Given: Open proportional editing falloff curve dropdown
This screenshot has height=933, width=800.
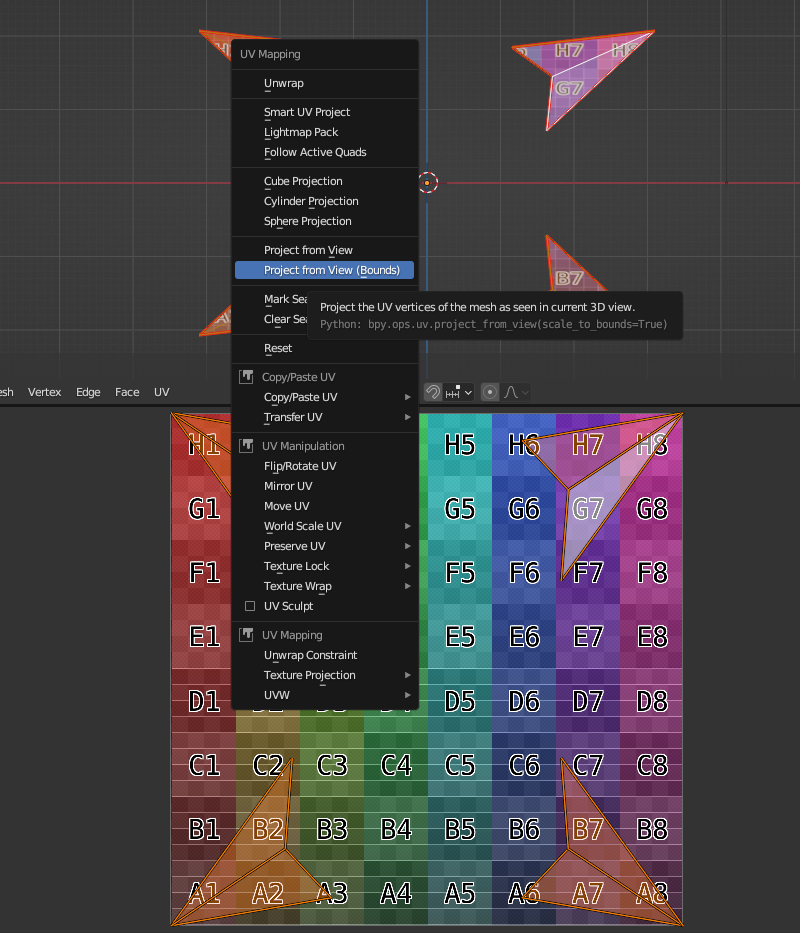Looking at the screenshot, I should 515,392.
